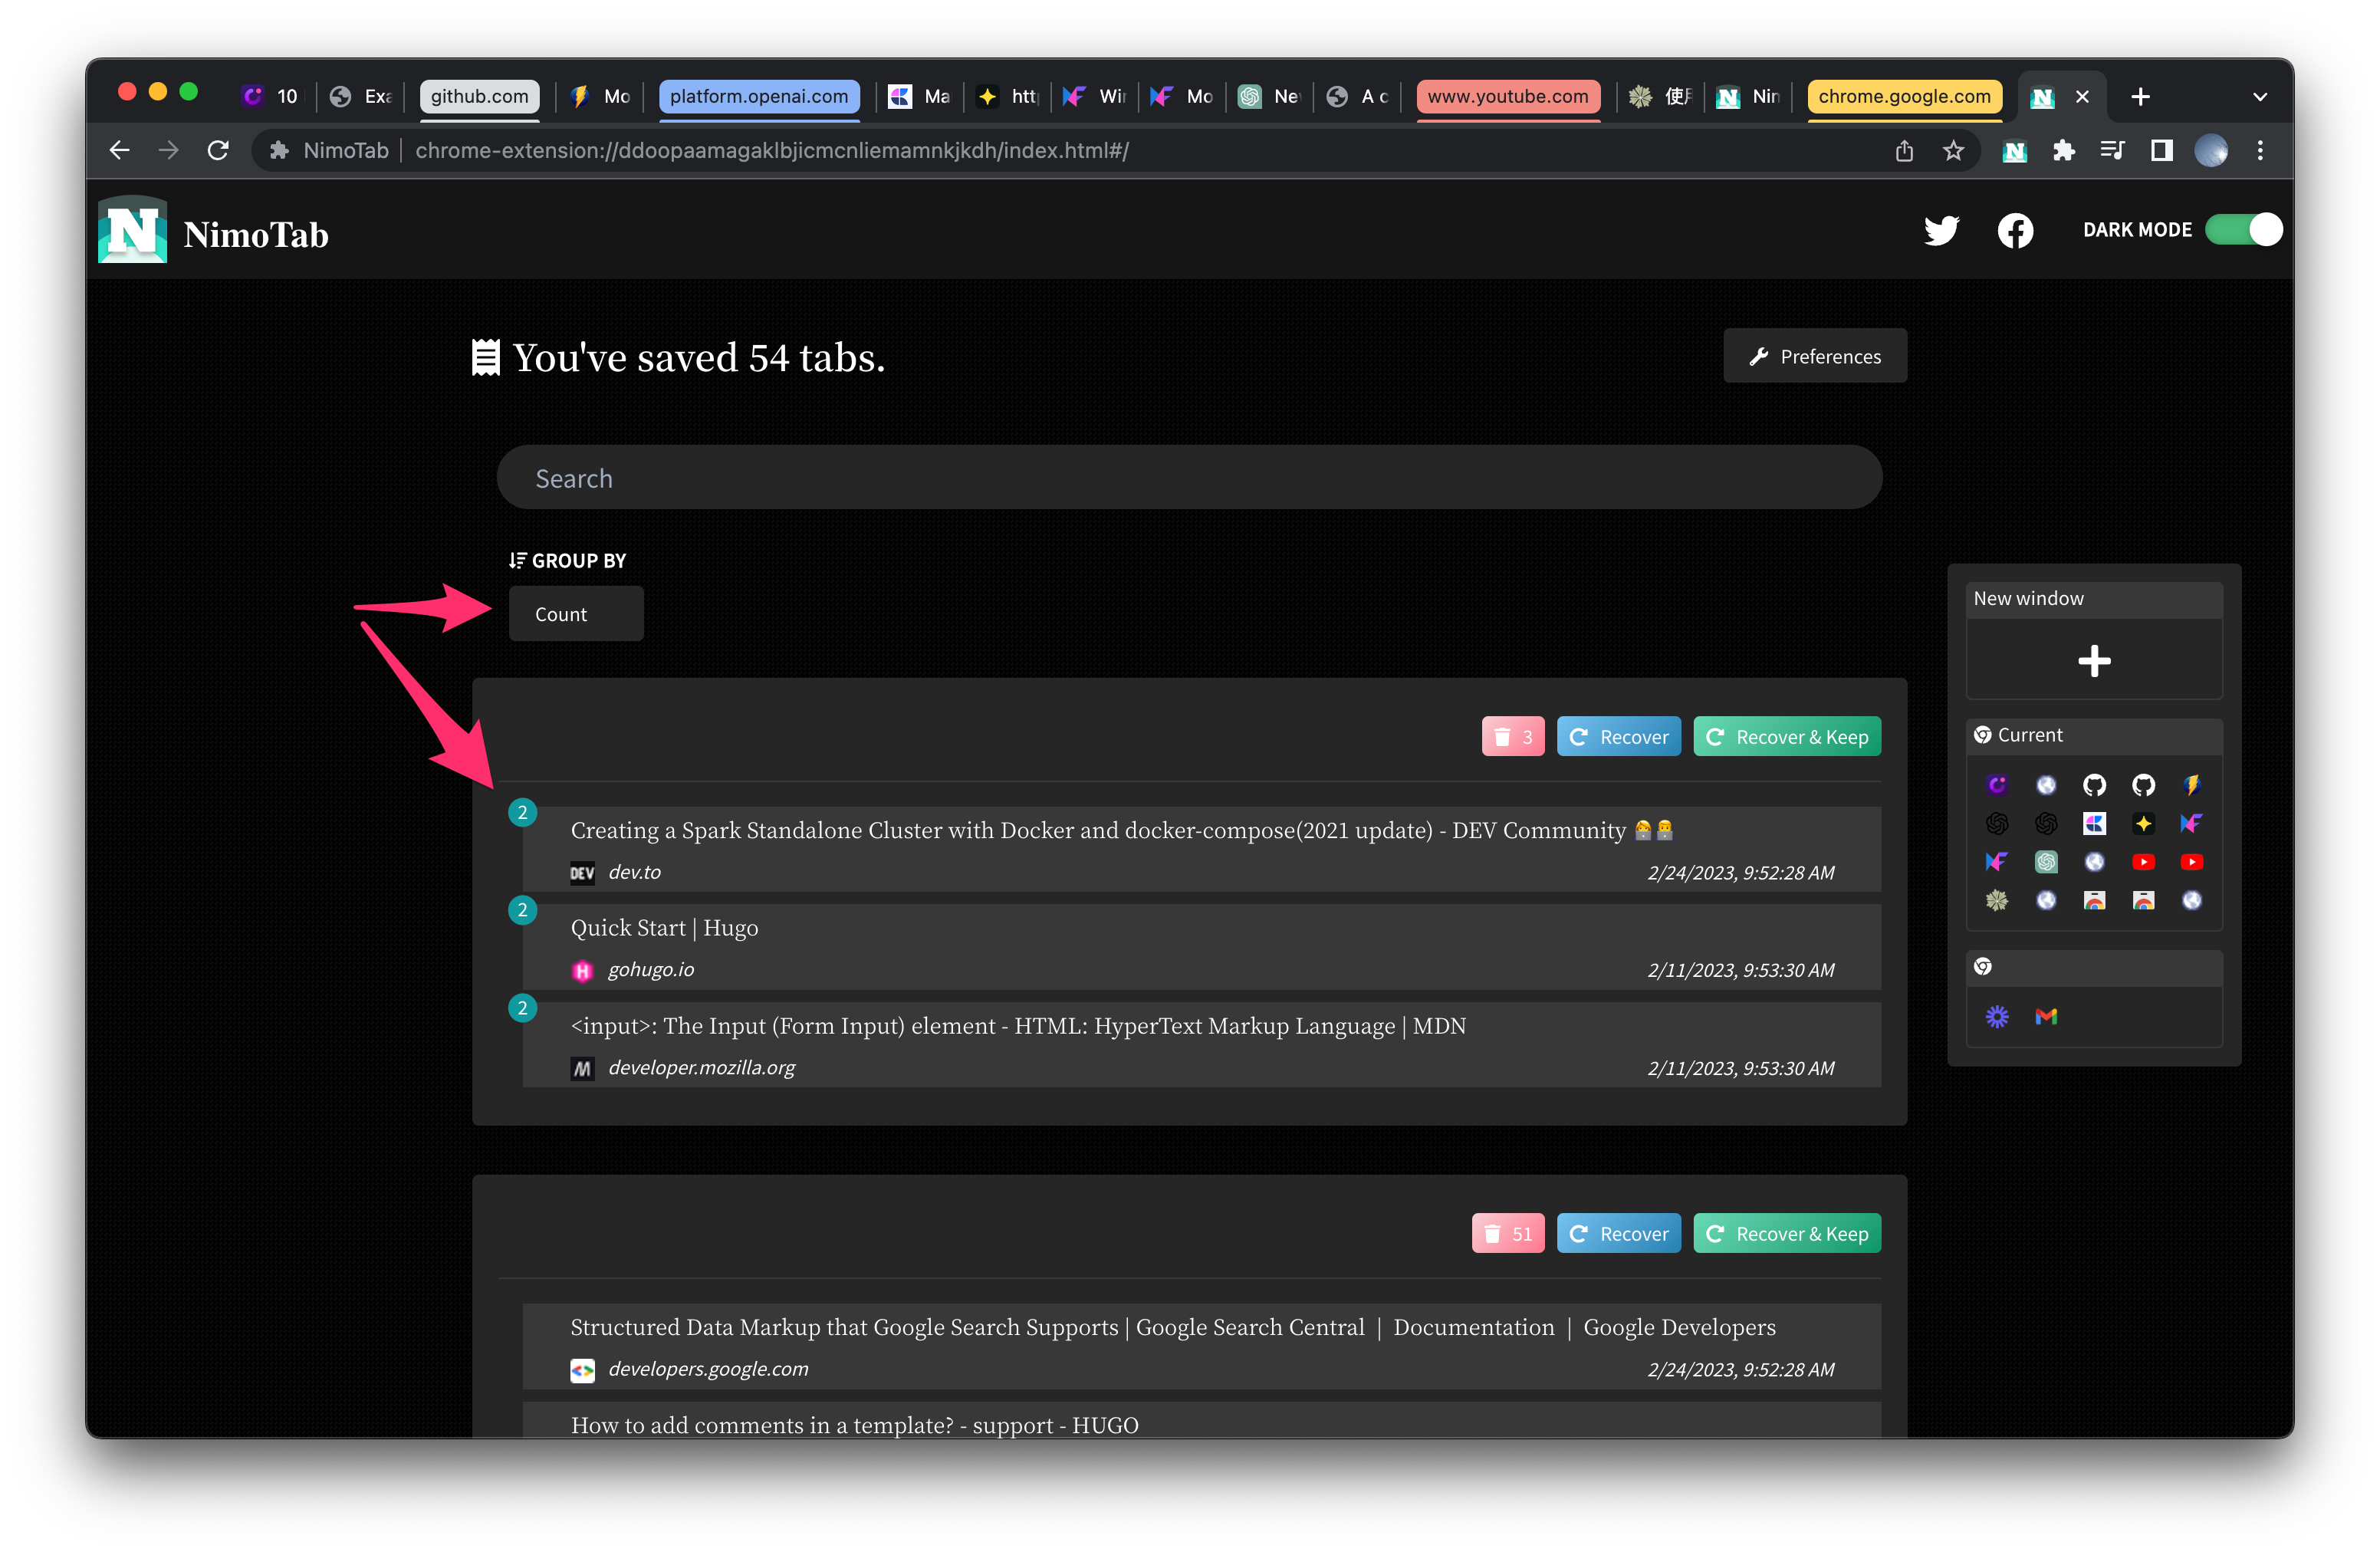The width and height of the screenshot is (2380, 1552).
Task: Click the MDN favicon beside developer.mozilla.org
Action: click(582, 1069)
